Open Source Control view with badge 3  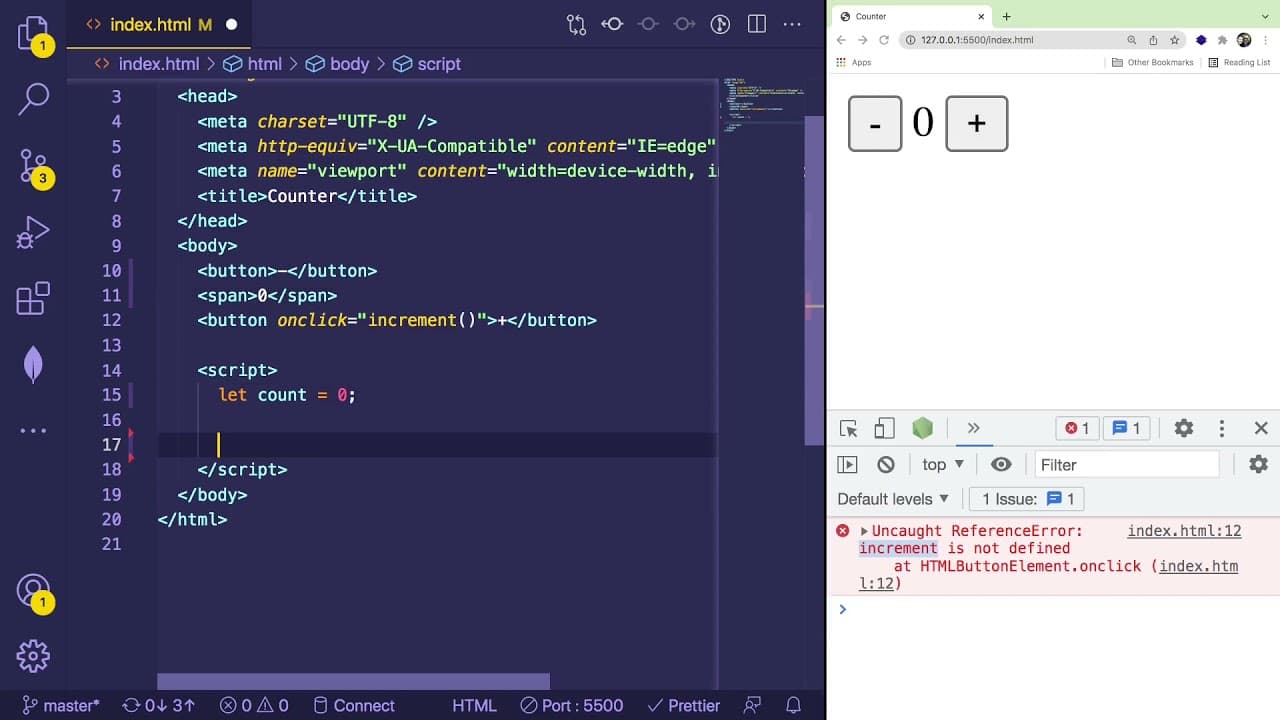(x=33, y=167)
